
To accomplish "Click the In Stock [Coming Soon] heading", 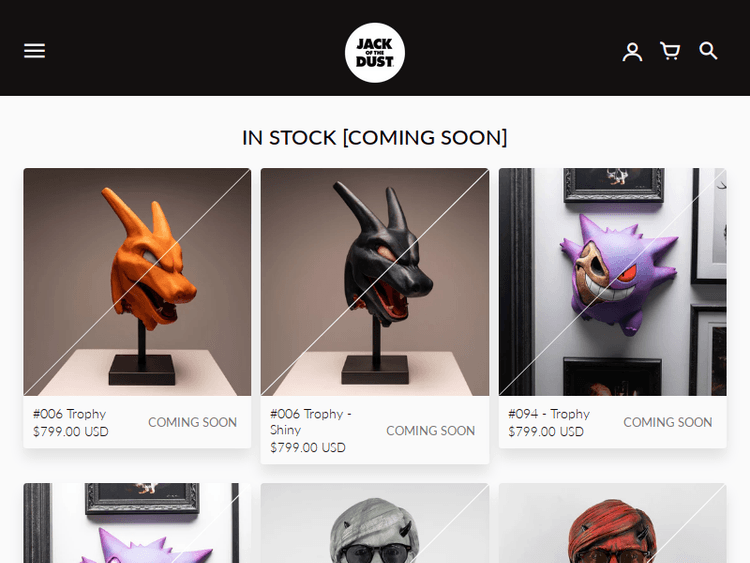I will tap(375, 138).
